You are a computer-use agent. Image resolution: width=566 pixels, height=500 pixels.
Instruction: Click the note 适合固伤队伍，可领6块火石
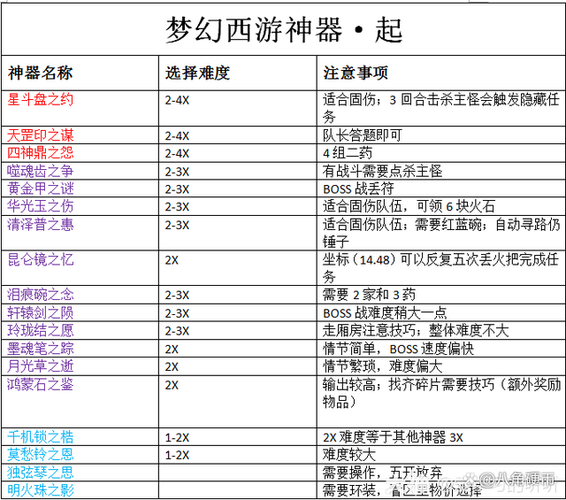coord(409,206)
